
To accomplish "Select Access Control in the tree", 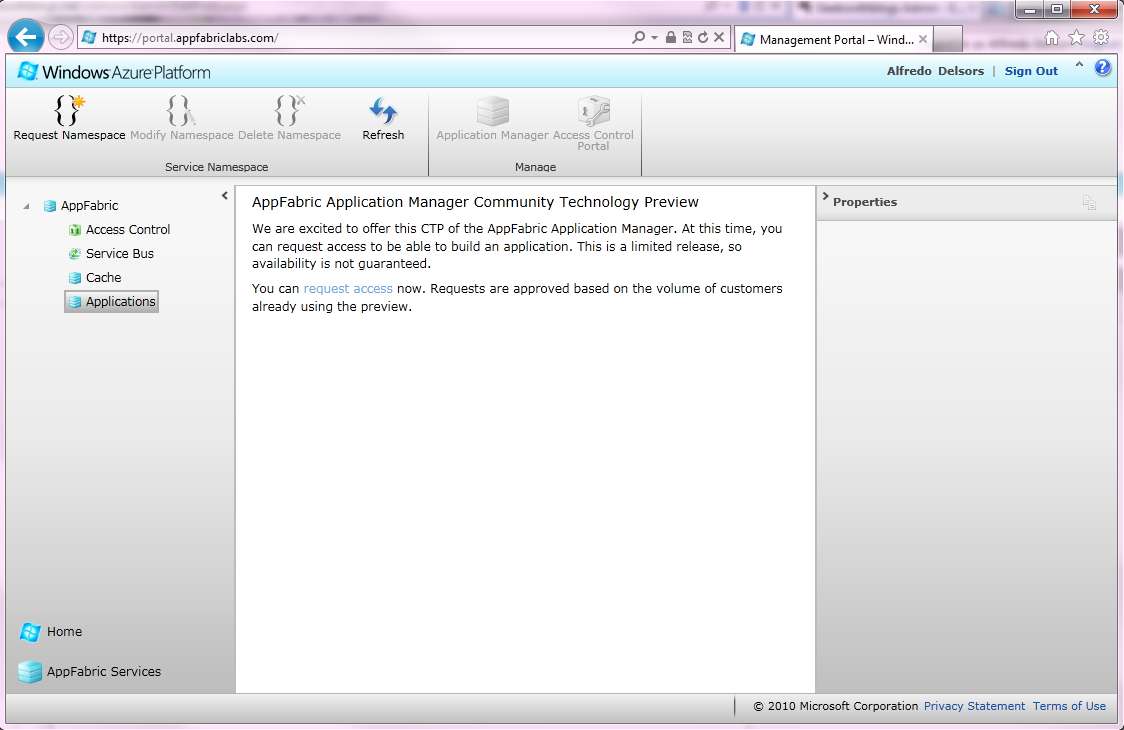I will 120,229.
